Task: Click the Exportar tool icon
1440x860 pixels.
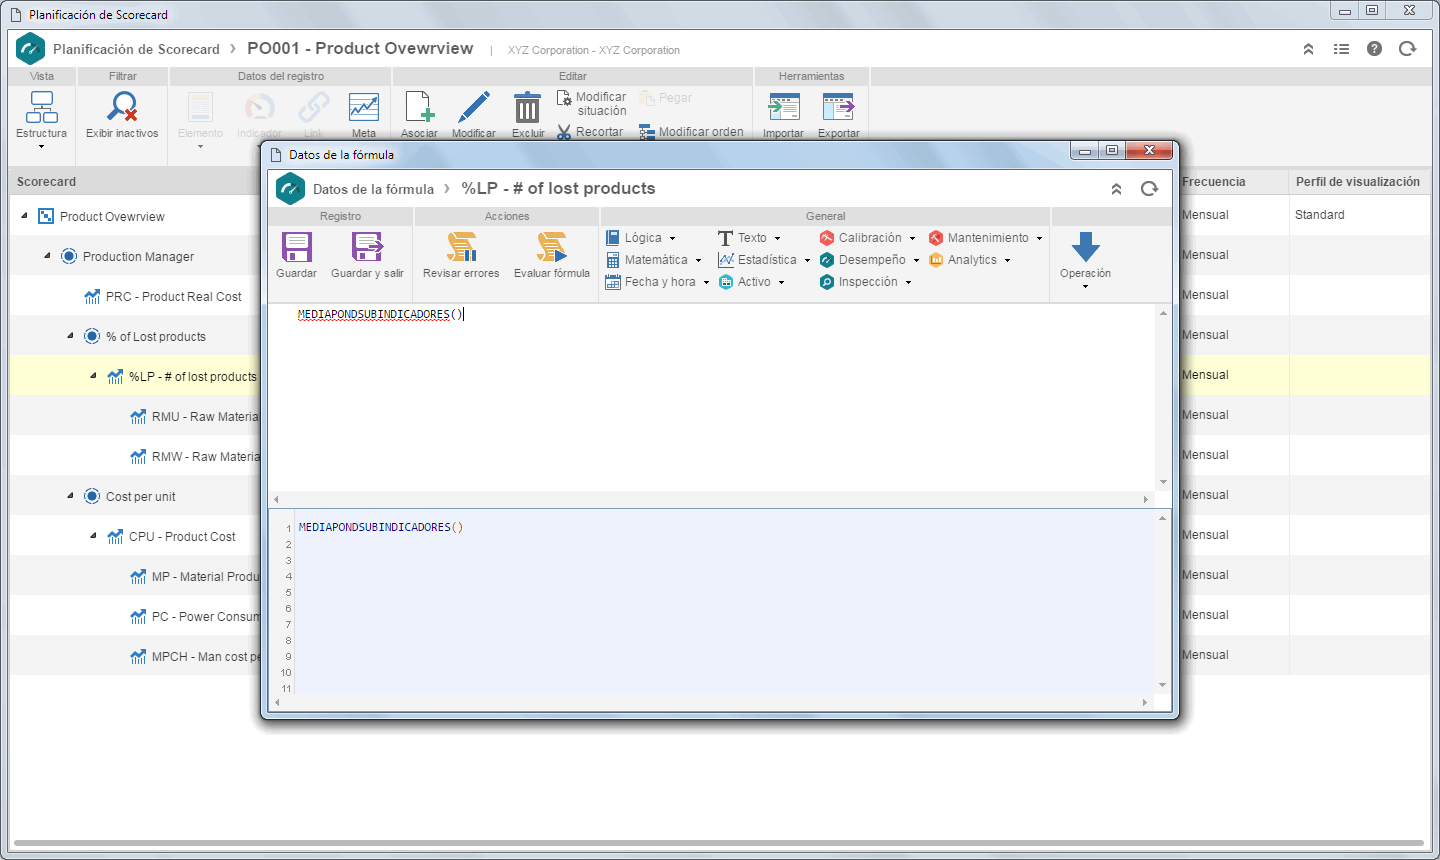Action: pos(838,107)
